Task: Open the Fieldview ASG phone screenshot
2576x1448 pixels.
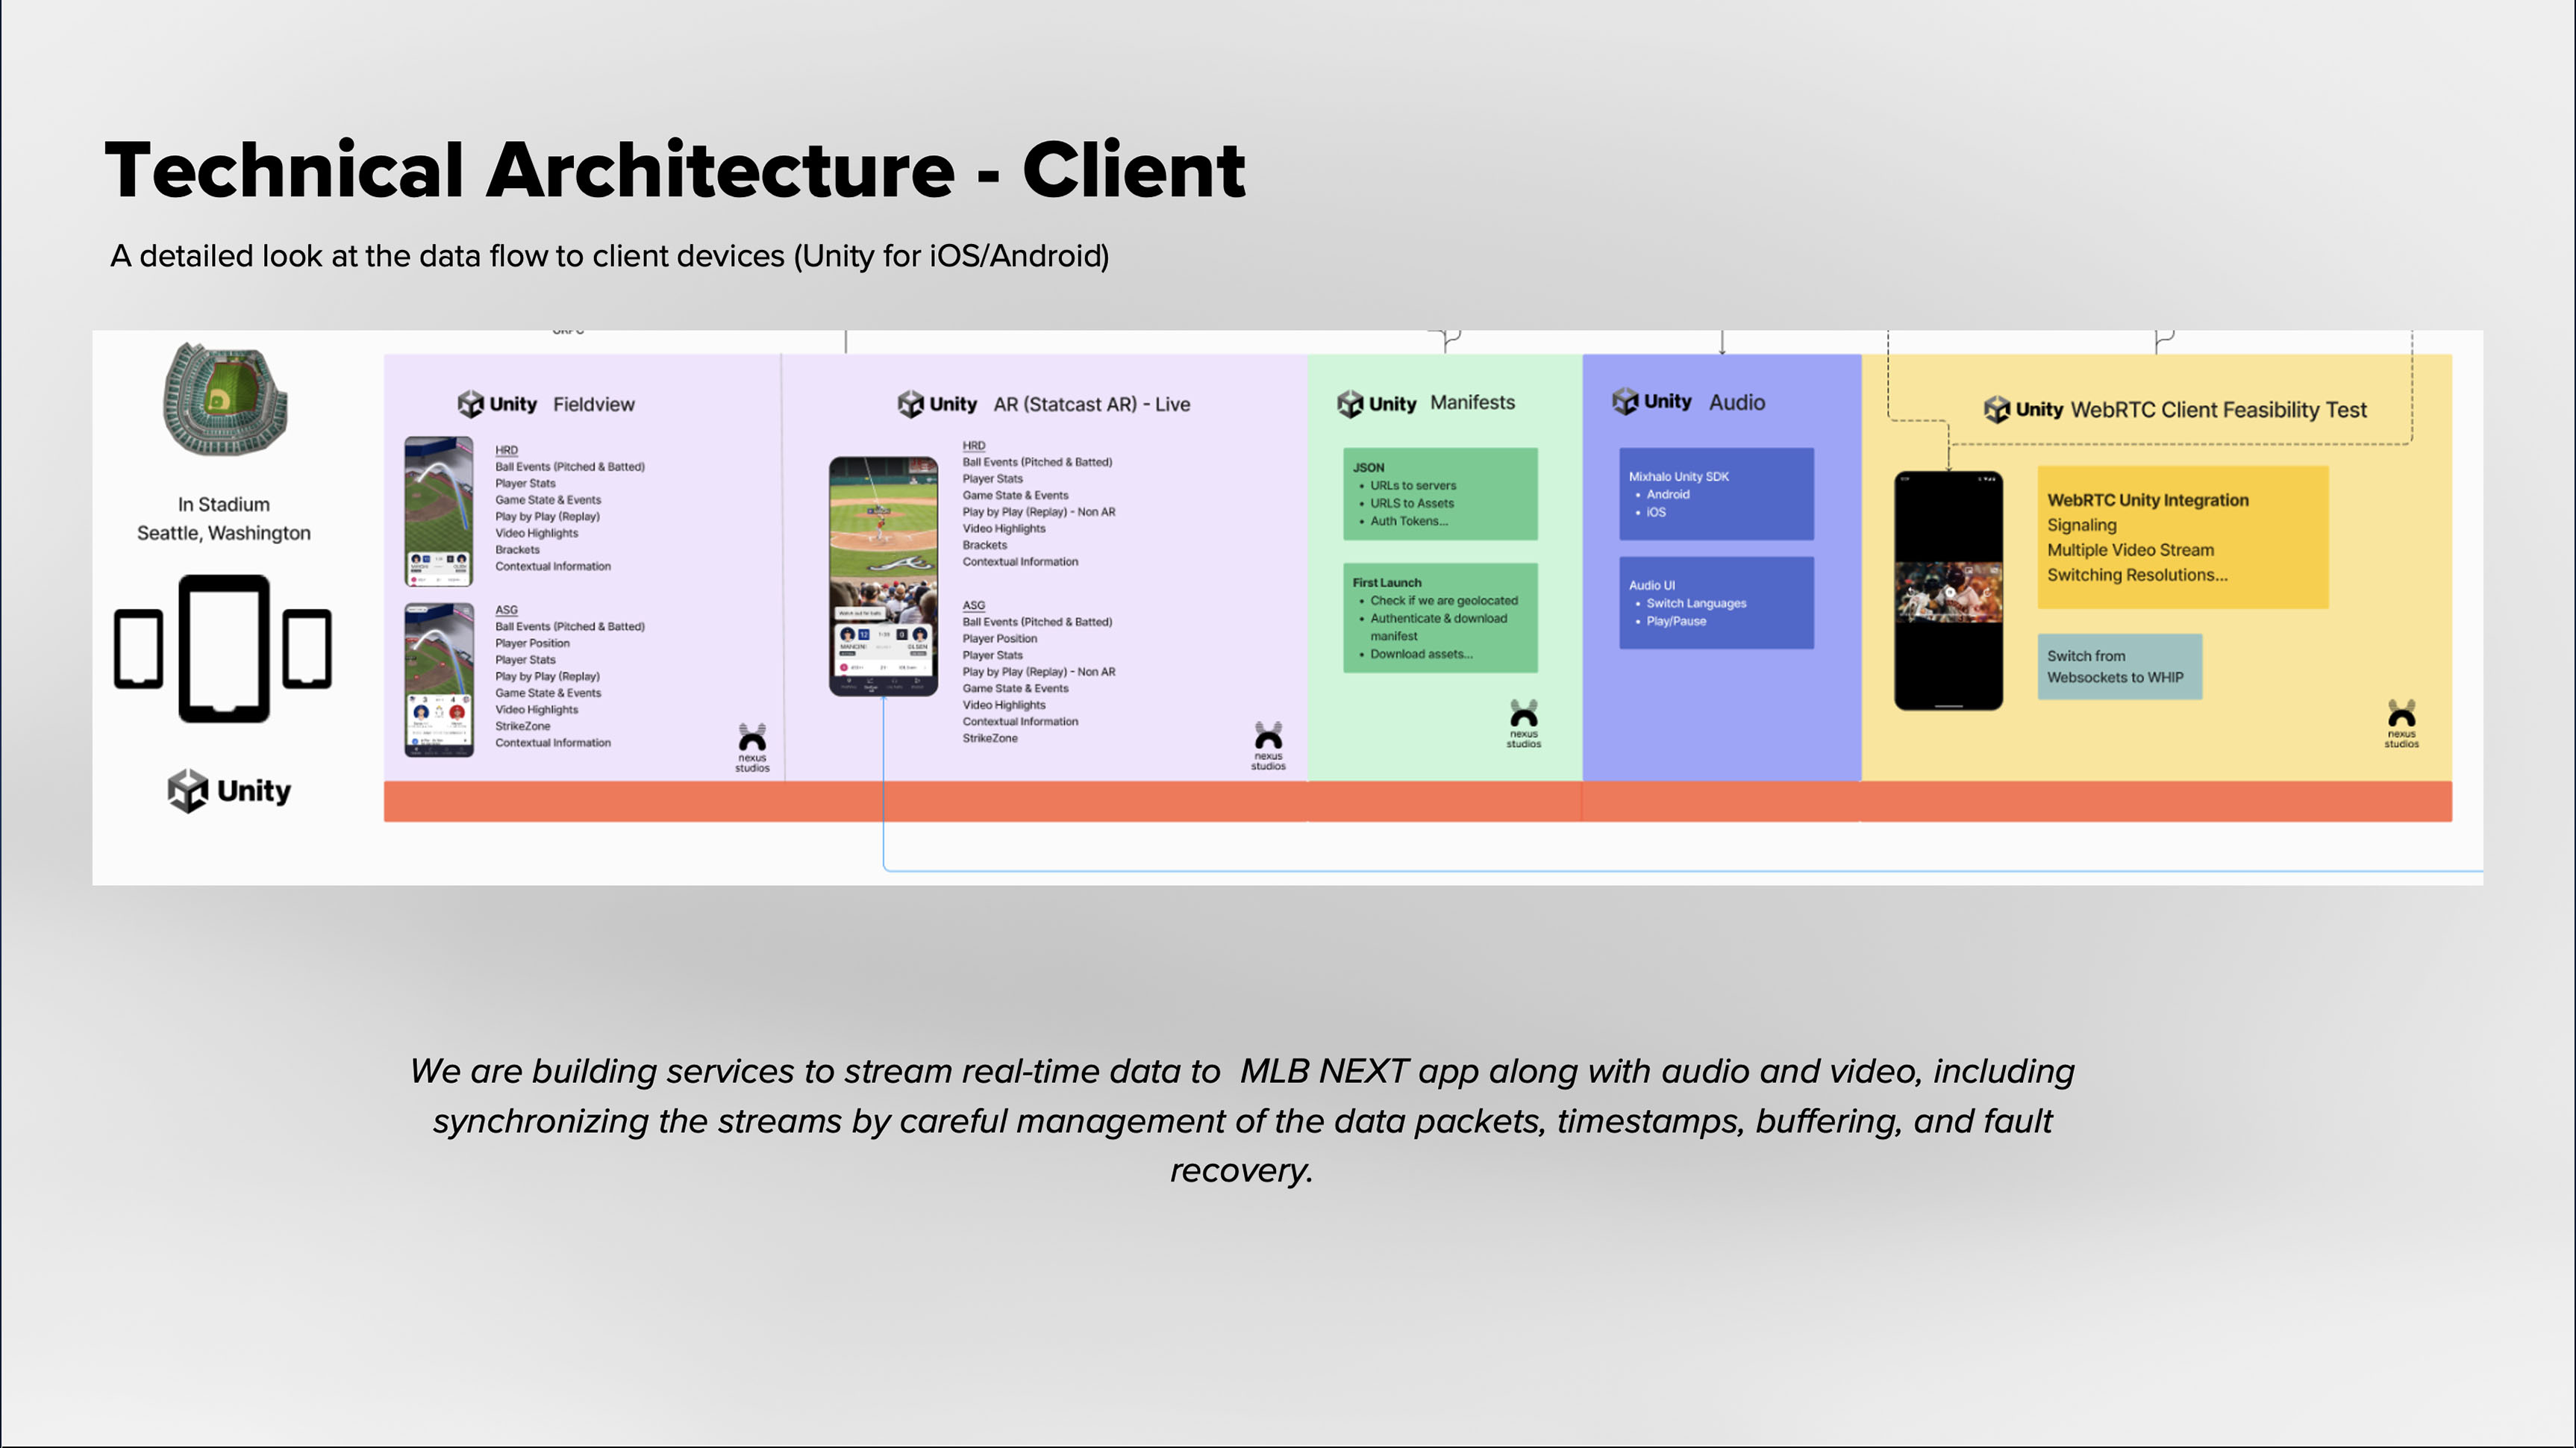Action: click(x=439, y=680)
